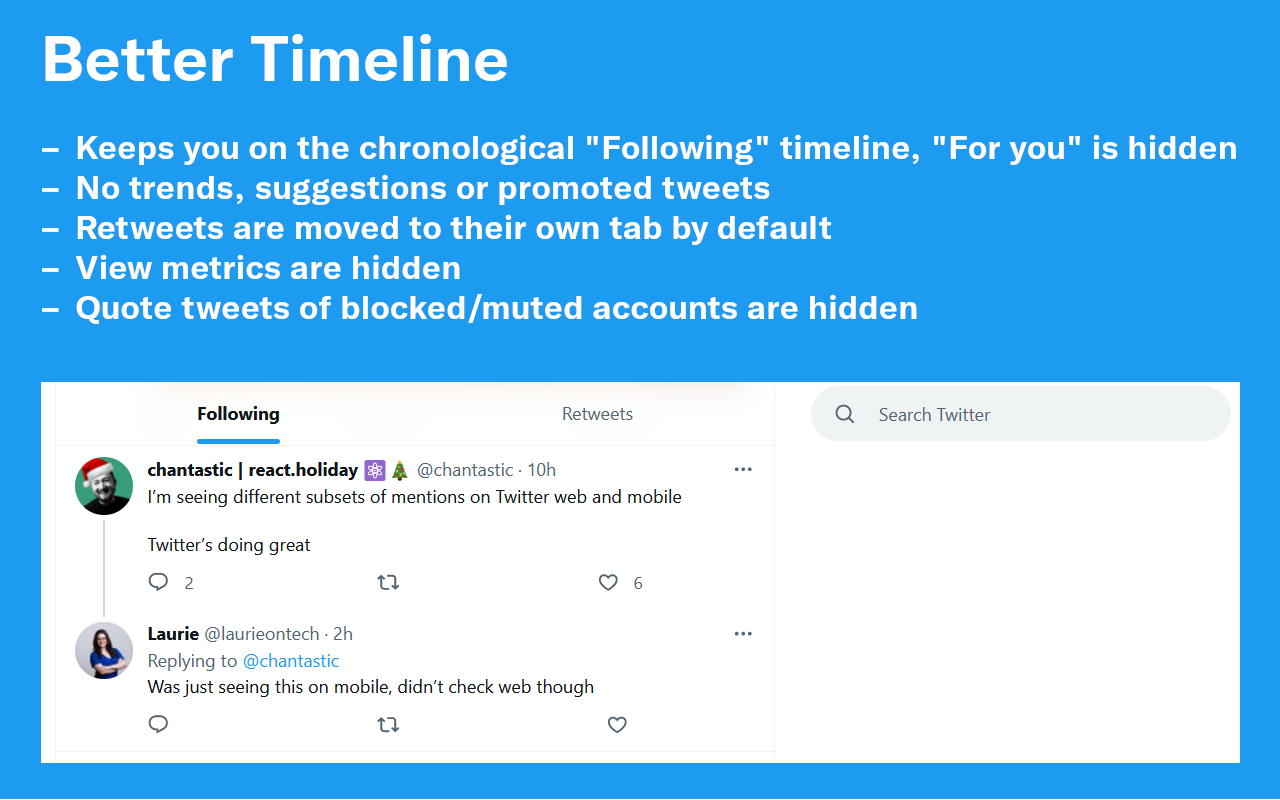This screenshot has height=800, width=1280.
Task: Click Laurie's profile picture
Action: tap(104, 650)
